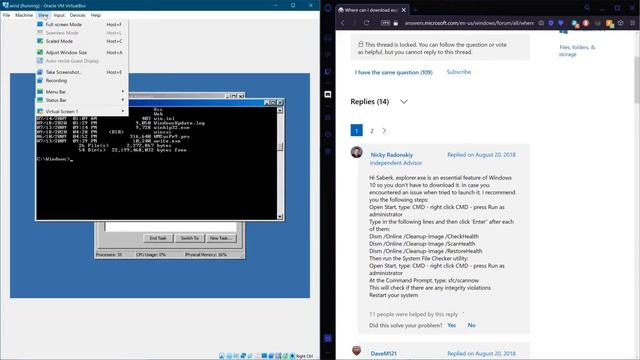Open VirtualBox Machine menu
This screenshot has width=640, height=360.
(x=24, y=15)
